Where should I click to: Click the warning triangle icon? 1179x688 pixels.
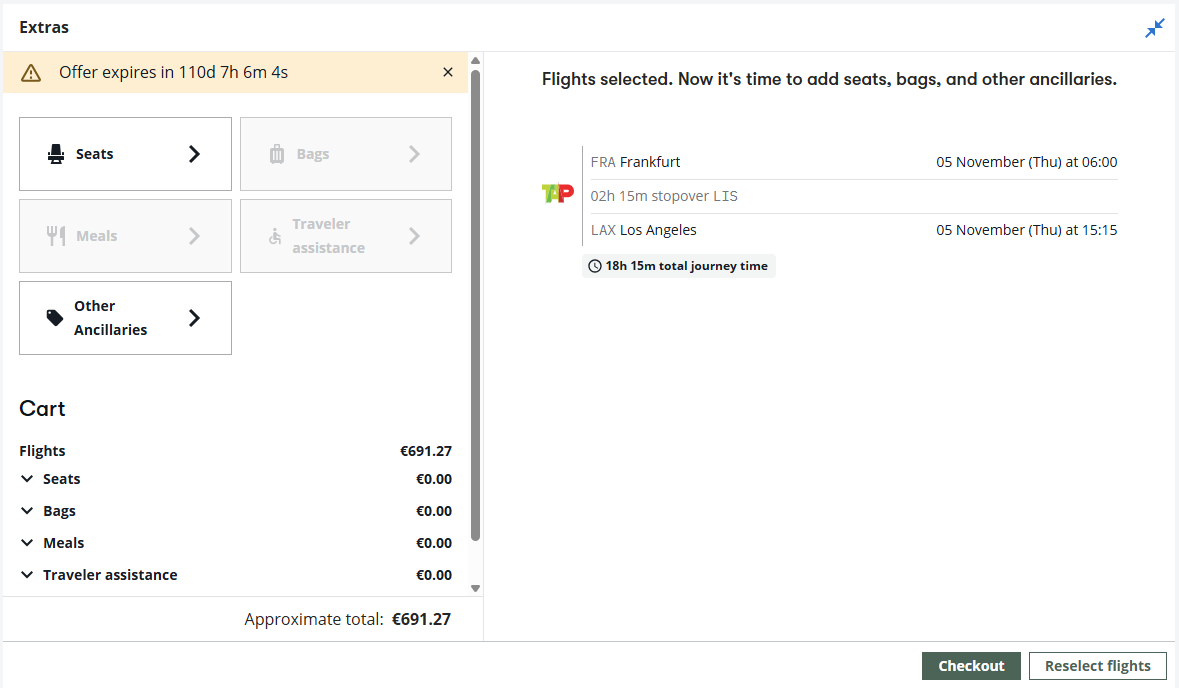[x=31, y=73]
